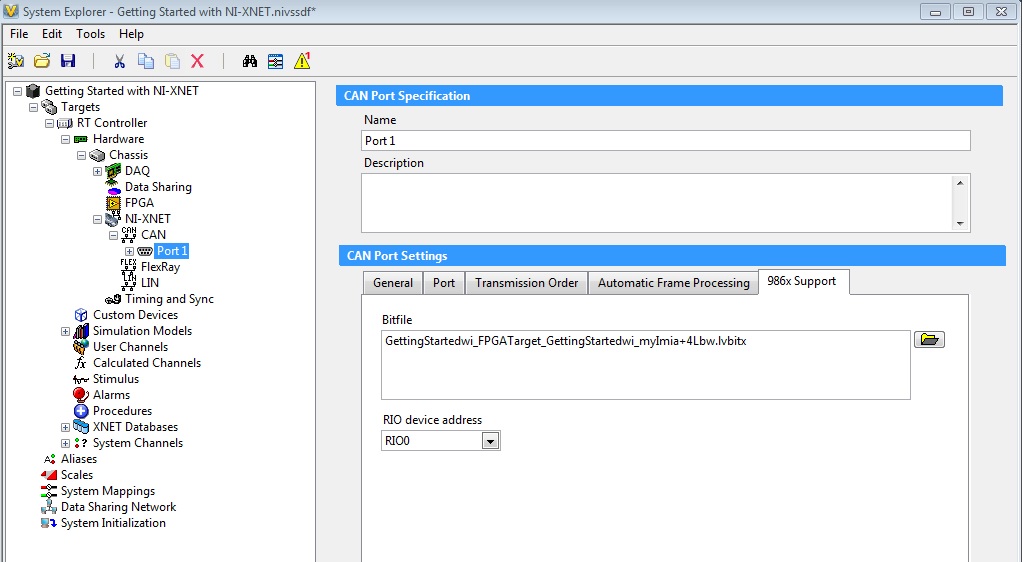Collapse the RT Controller node
This screenshot has width=1023, height=562.
[x=50, y=123]
